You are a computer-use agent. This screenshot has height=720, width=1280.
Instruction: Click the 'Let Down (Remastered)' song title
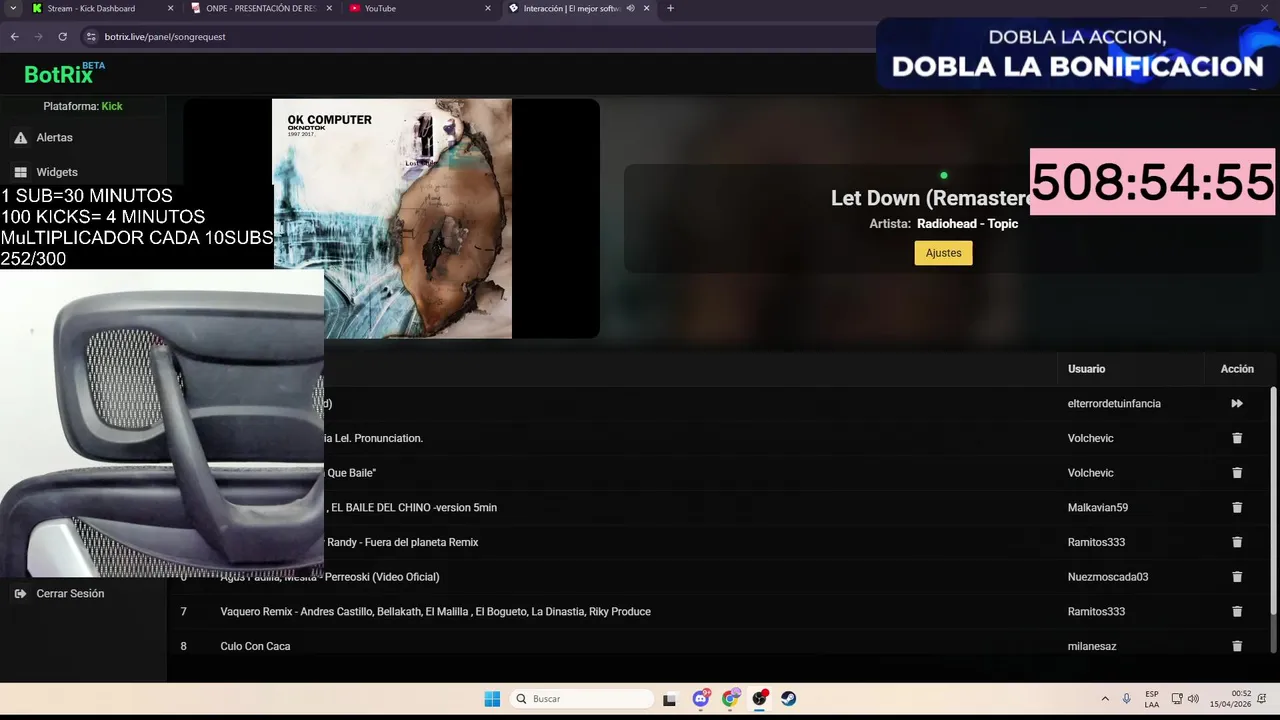(930, 198)
